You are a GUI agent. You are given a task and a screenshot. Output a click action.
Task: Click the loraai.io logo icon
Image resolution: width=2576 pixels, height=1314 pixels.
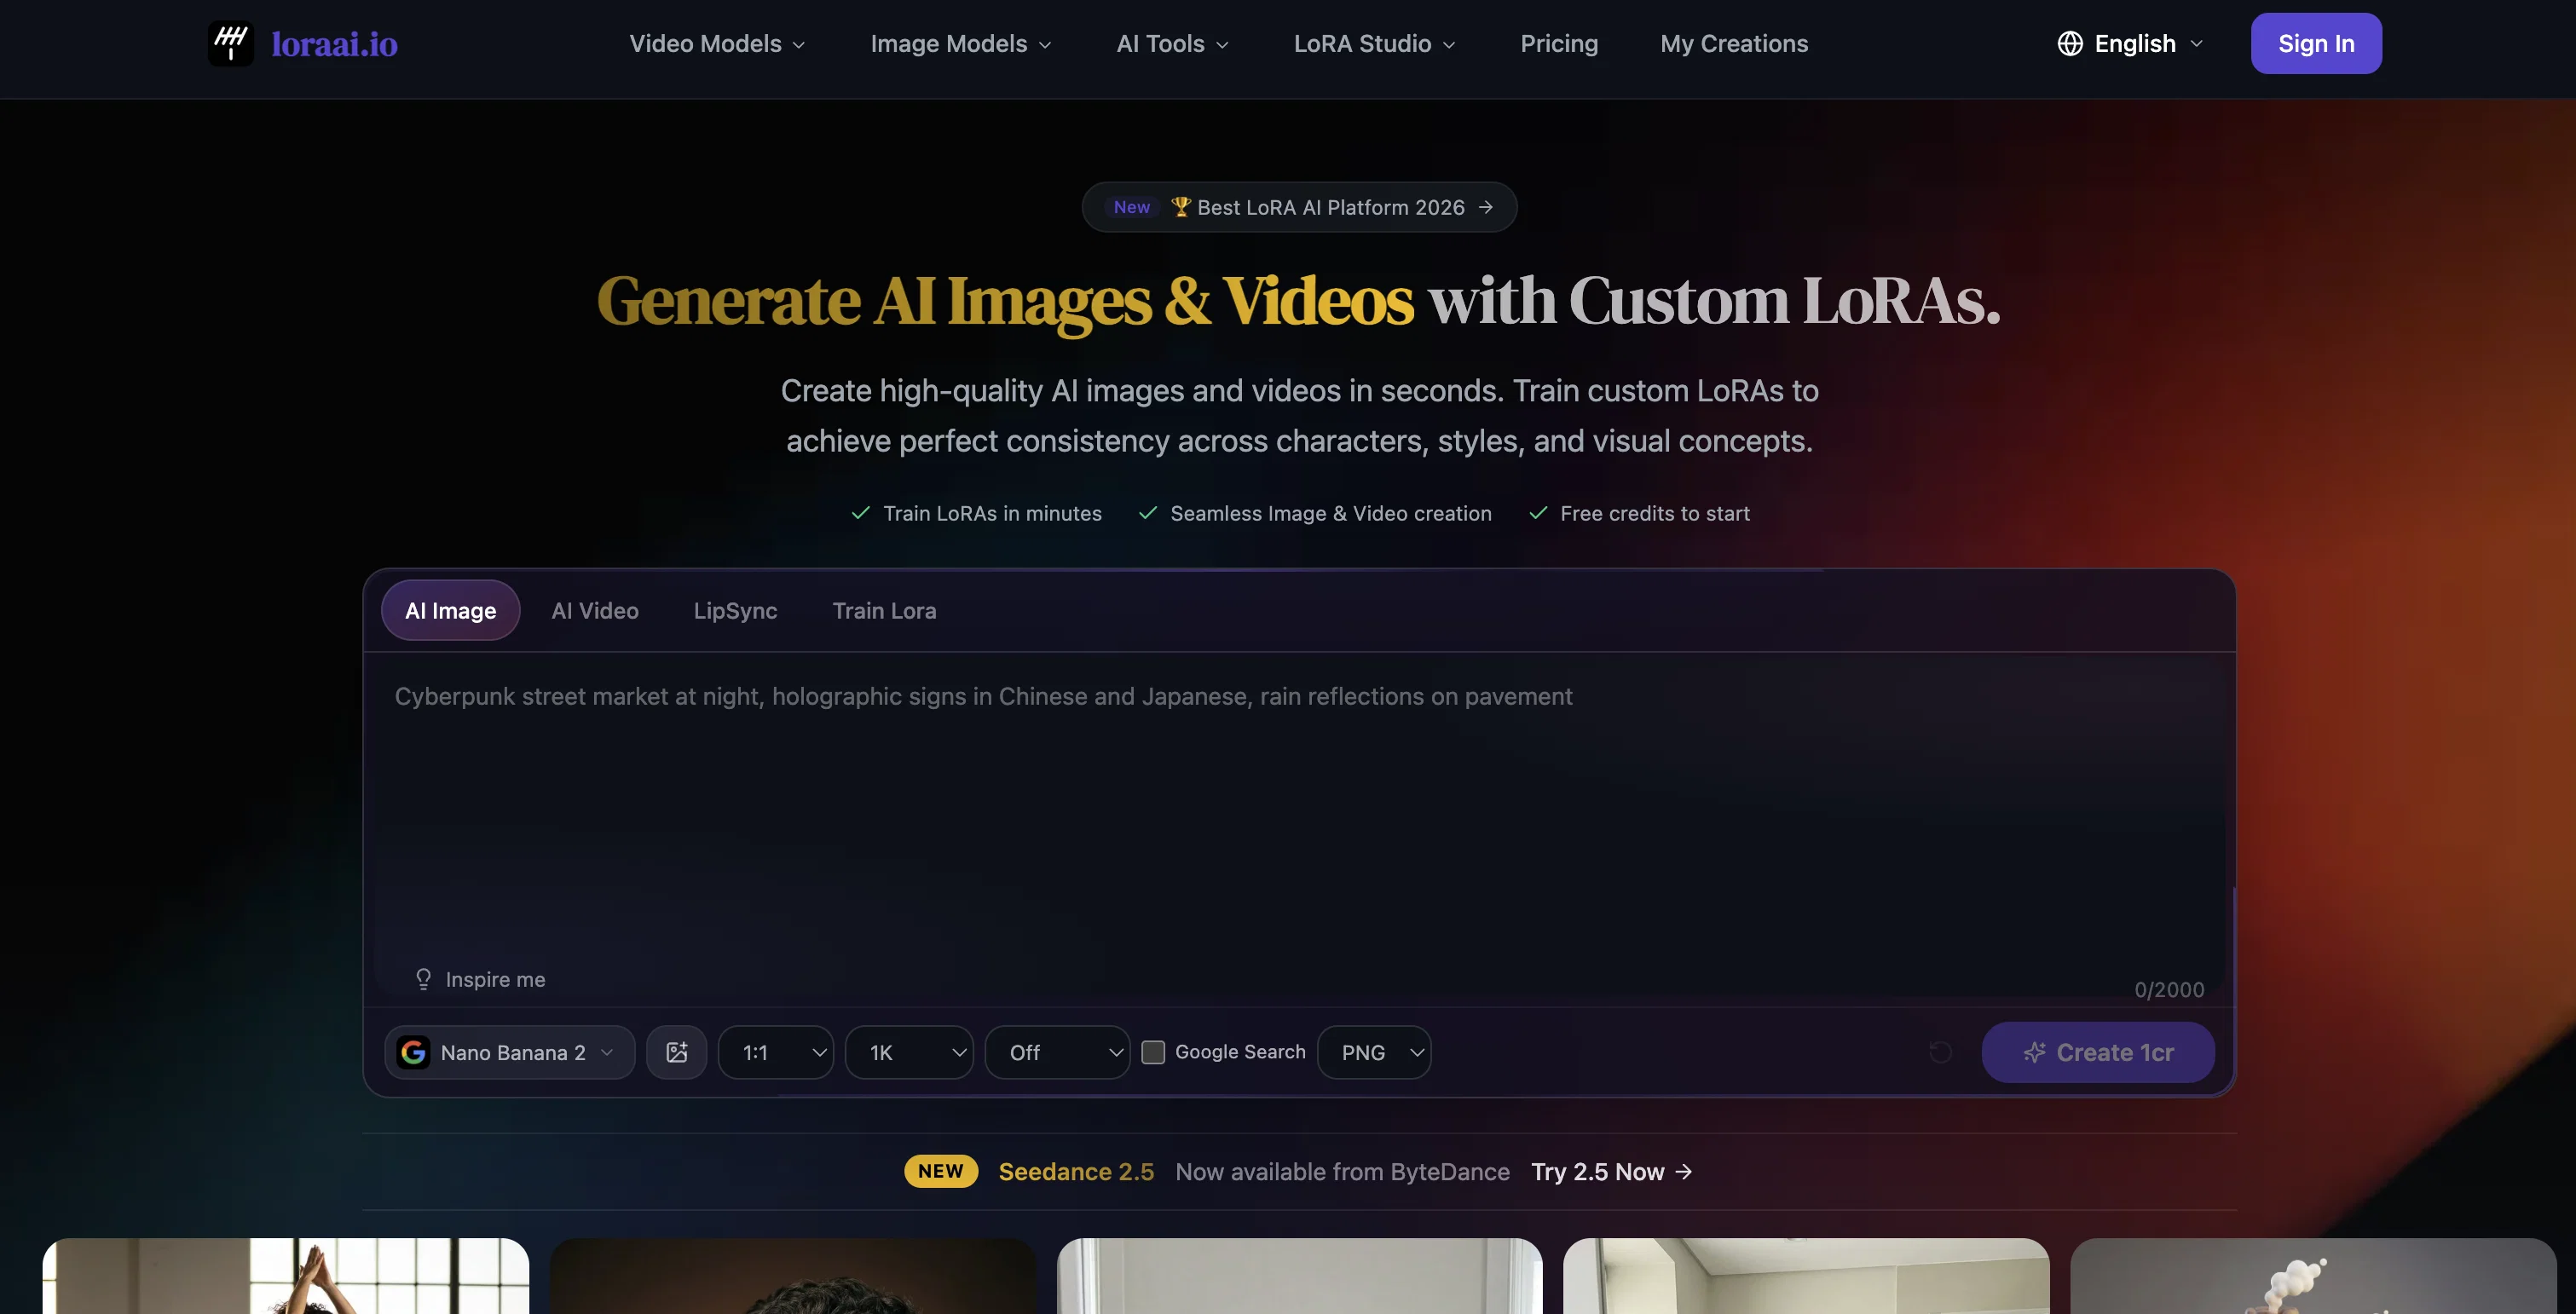[230, 43]
